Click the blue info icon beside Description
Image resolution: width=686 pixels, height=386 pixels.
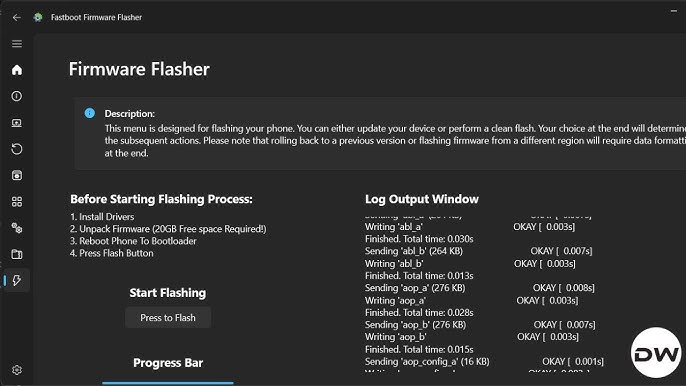(90, 113)
